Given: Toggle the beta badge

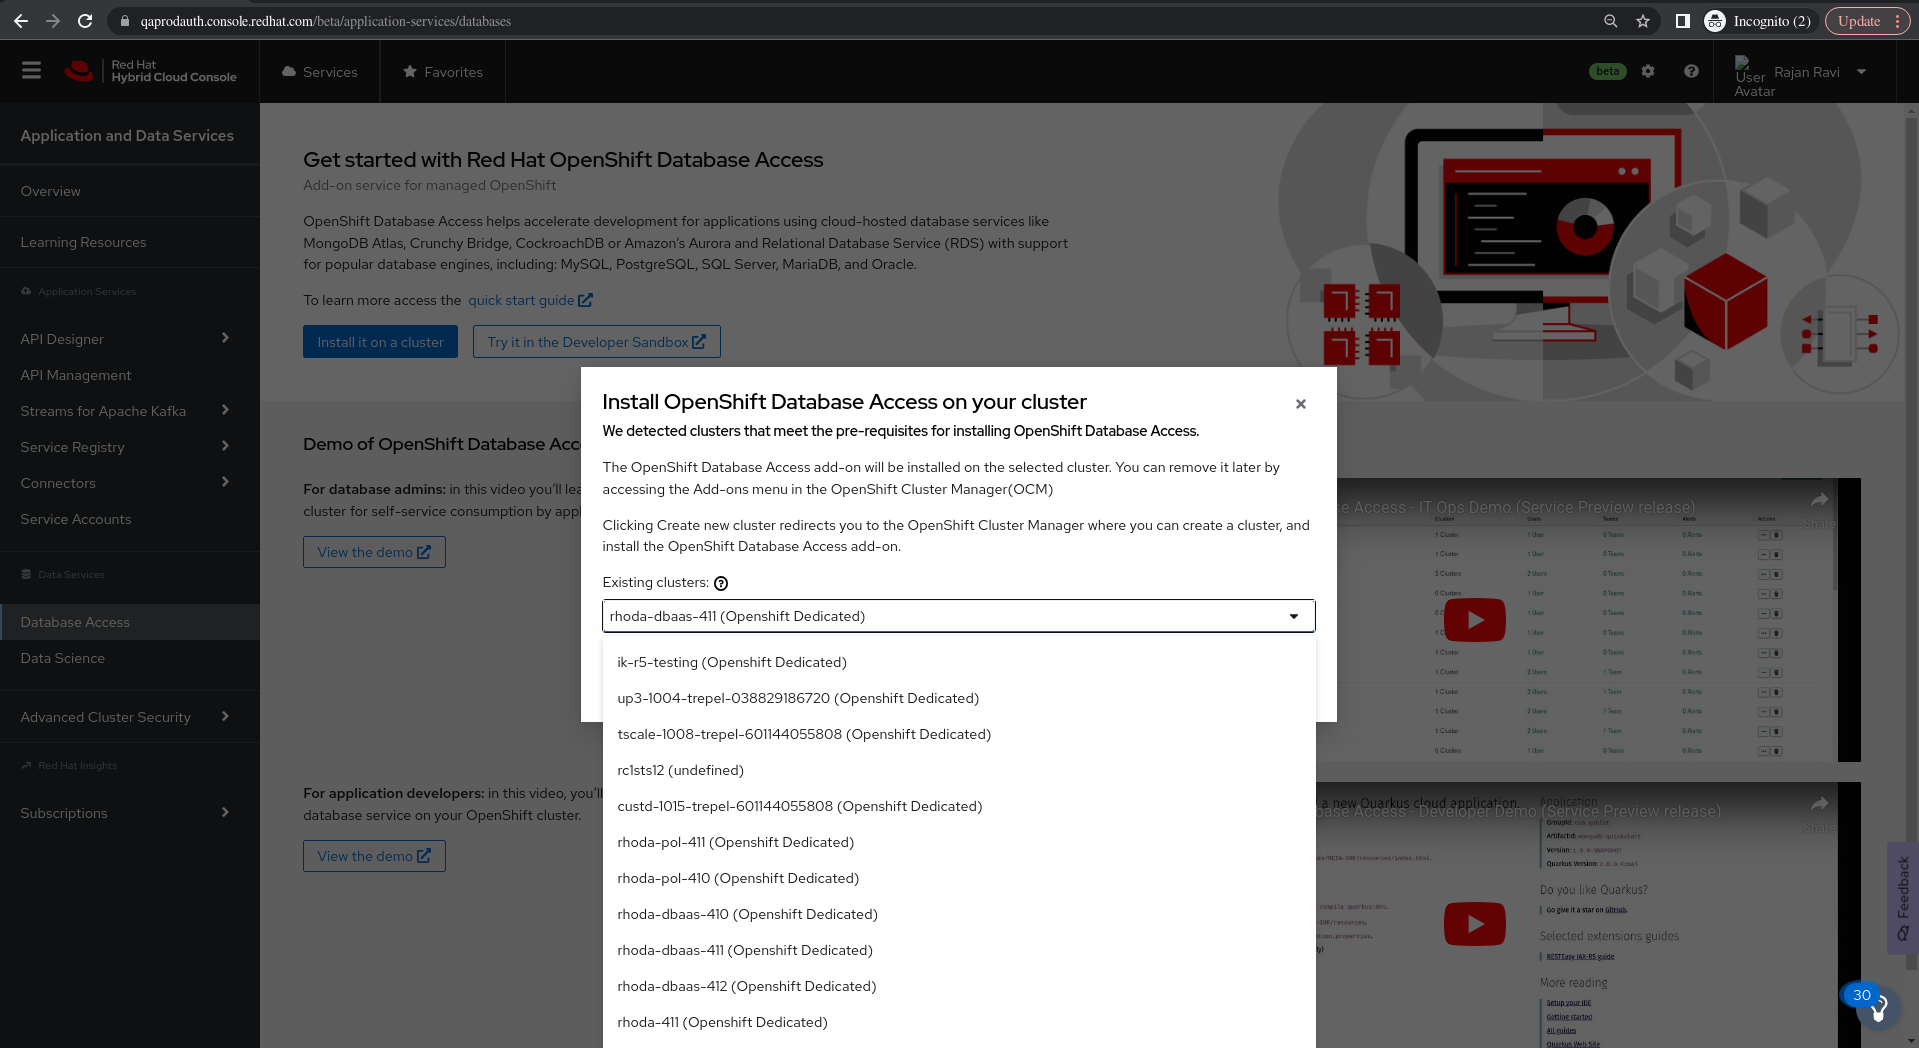Looking at the screenshot, I should click(1607, 71).
